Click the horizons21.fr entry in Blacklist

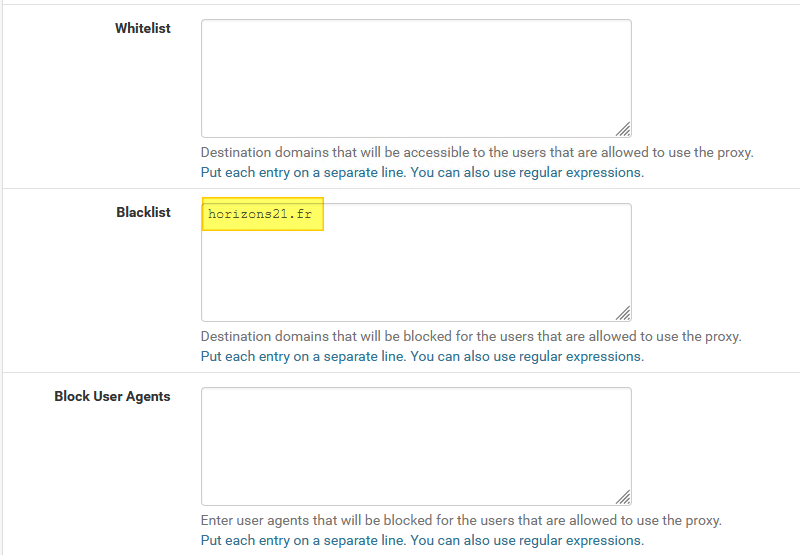pyautogui.click(x=262, y=214)
